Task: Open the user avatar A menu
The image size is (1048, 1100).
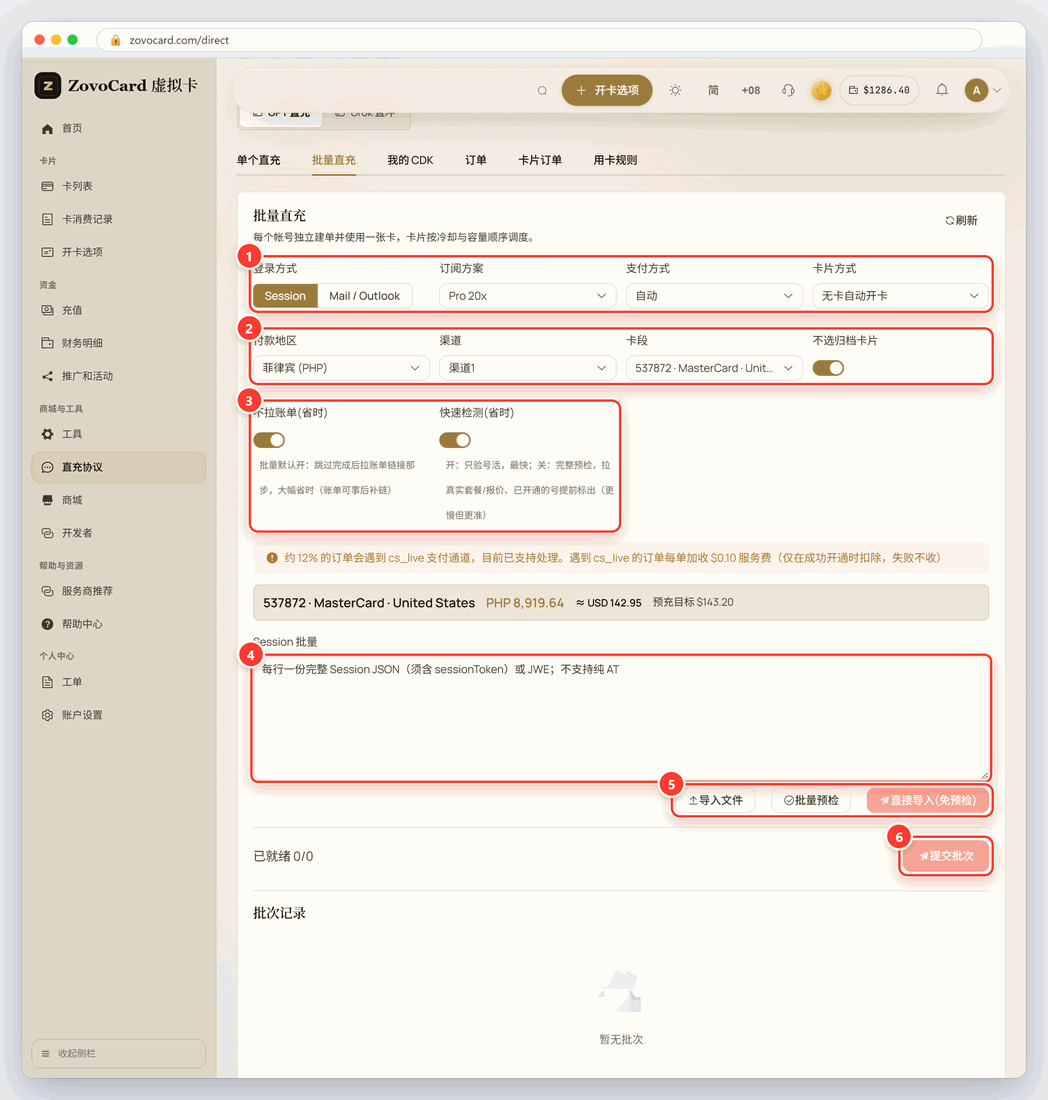Action: (976, 90)
